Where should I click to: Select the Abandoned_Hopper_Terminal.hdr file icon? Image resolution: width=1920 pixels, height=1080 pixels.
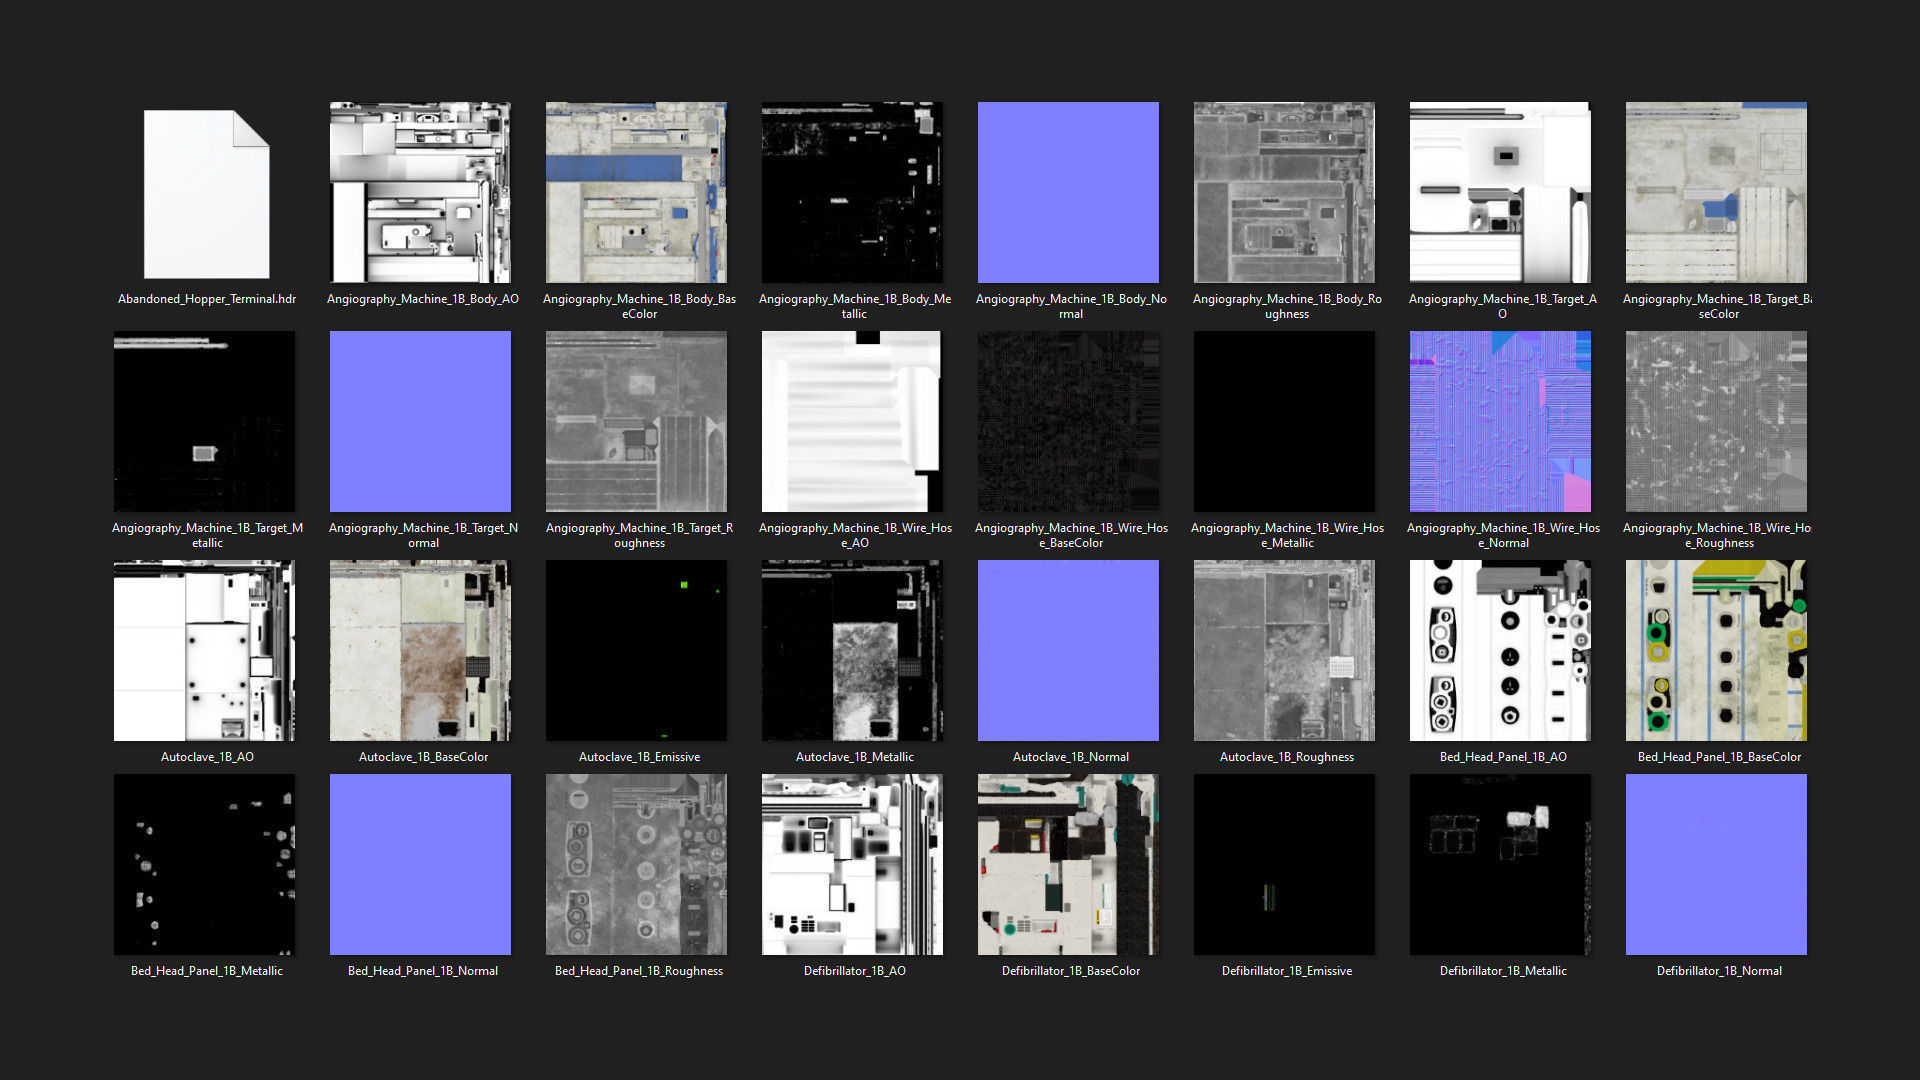pyautogui.click(x=206, y=193)
